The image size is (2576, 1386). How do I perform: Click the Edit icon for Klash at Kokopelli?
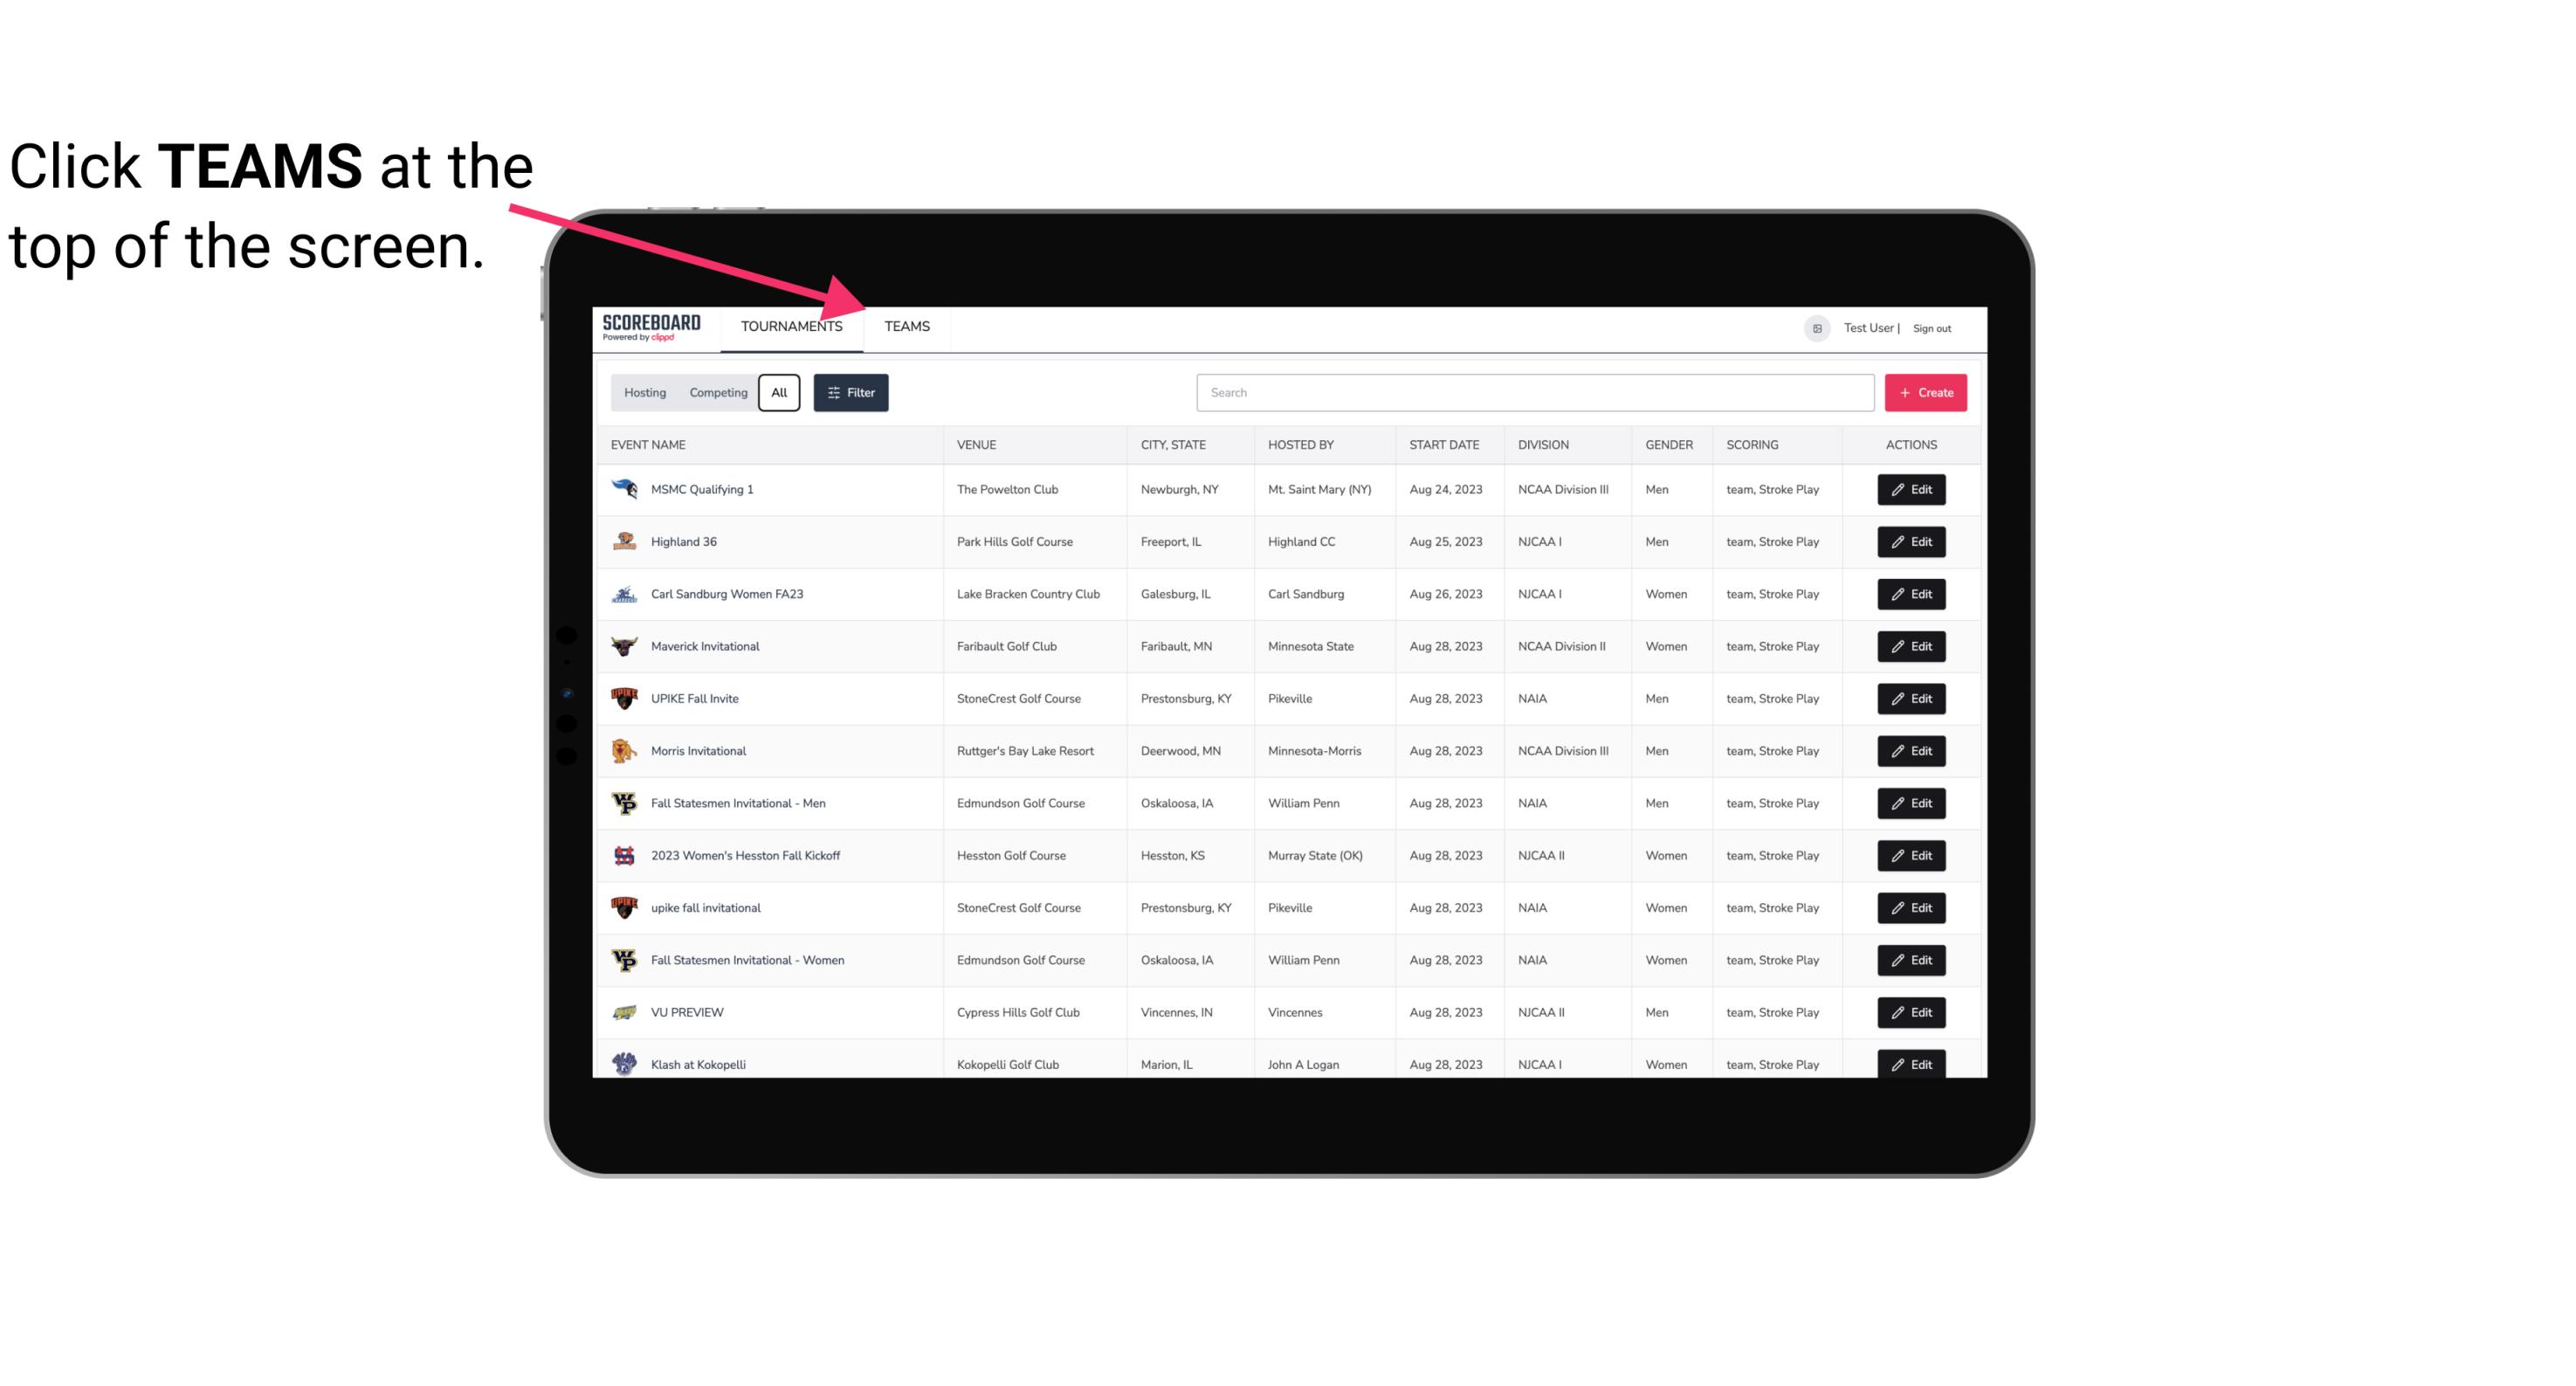[1912, 1062]
